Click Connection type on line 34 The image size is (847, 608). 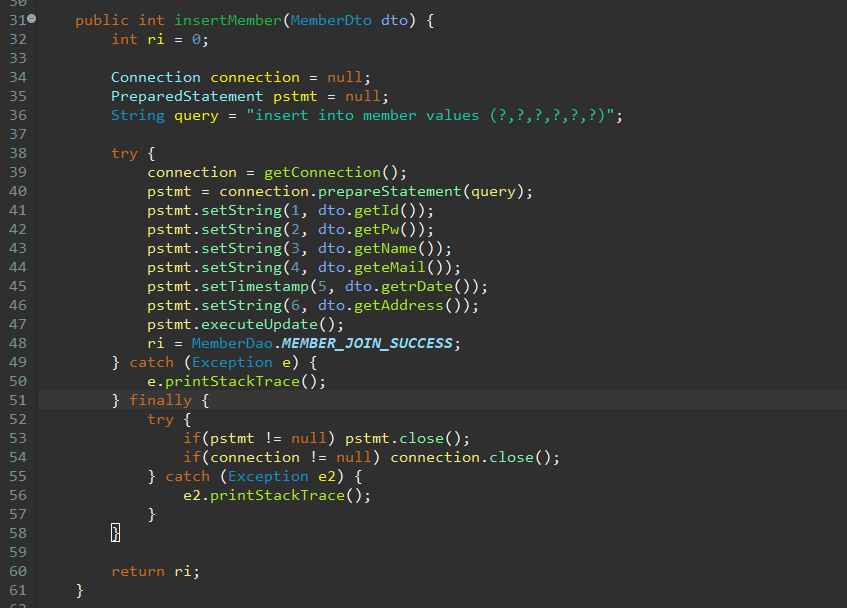coord(156,78)
